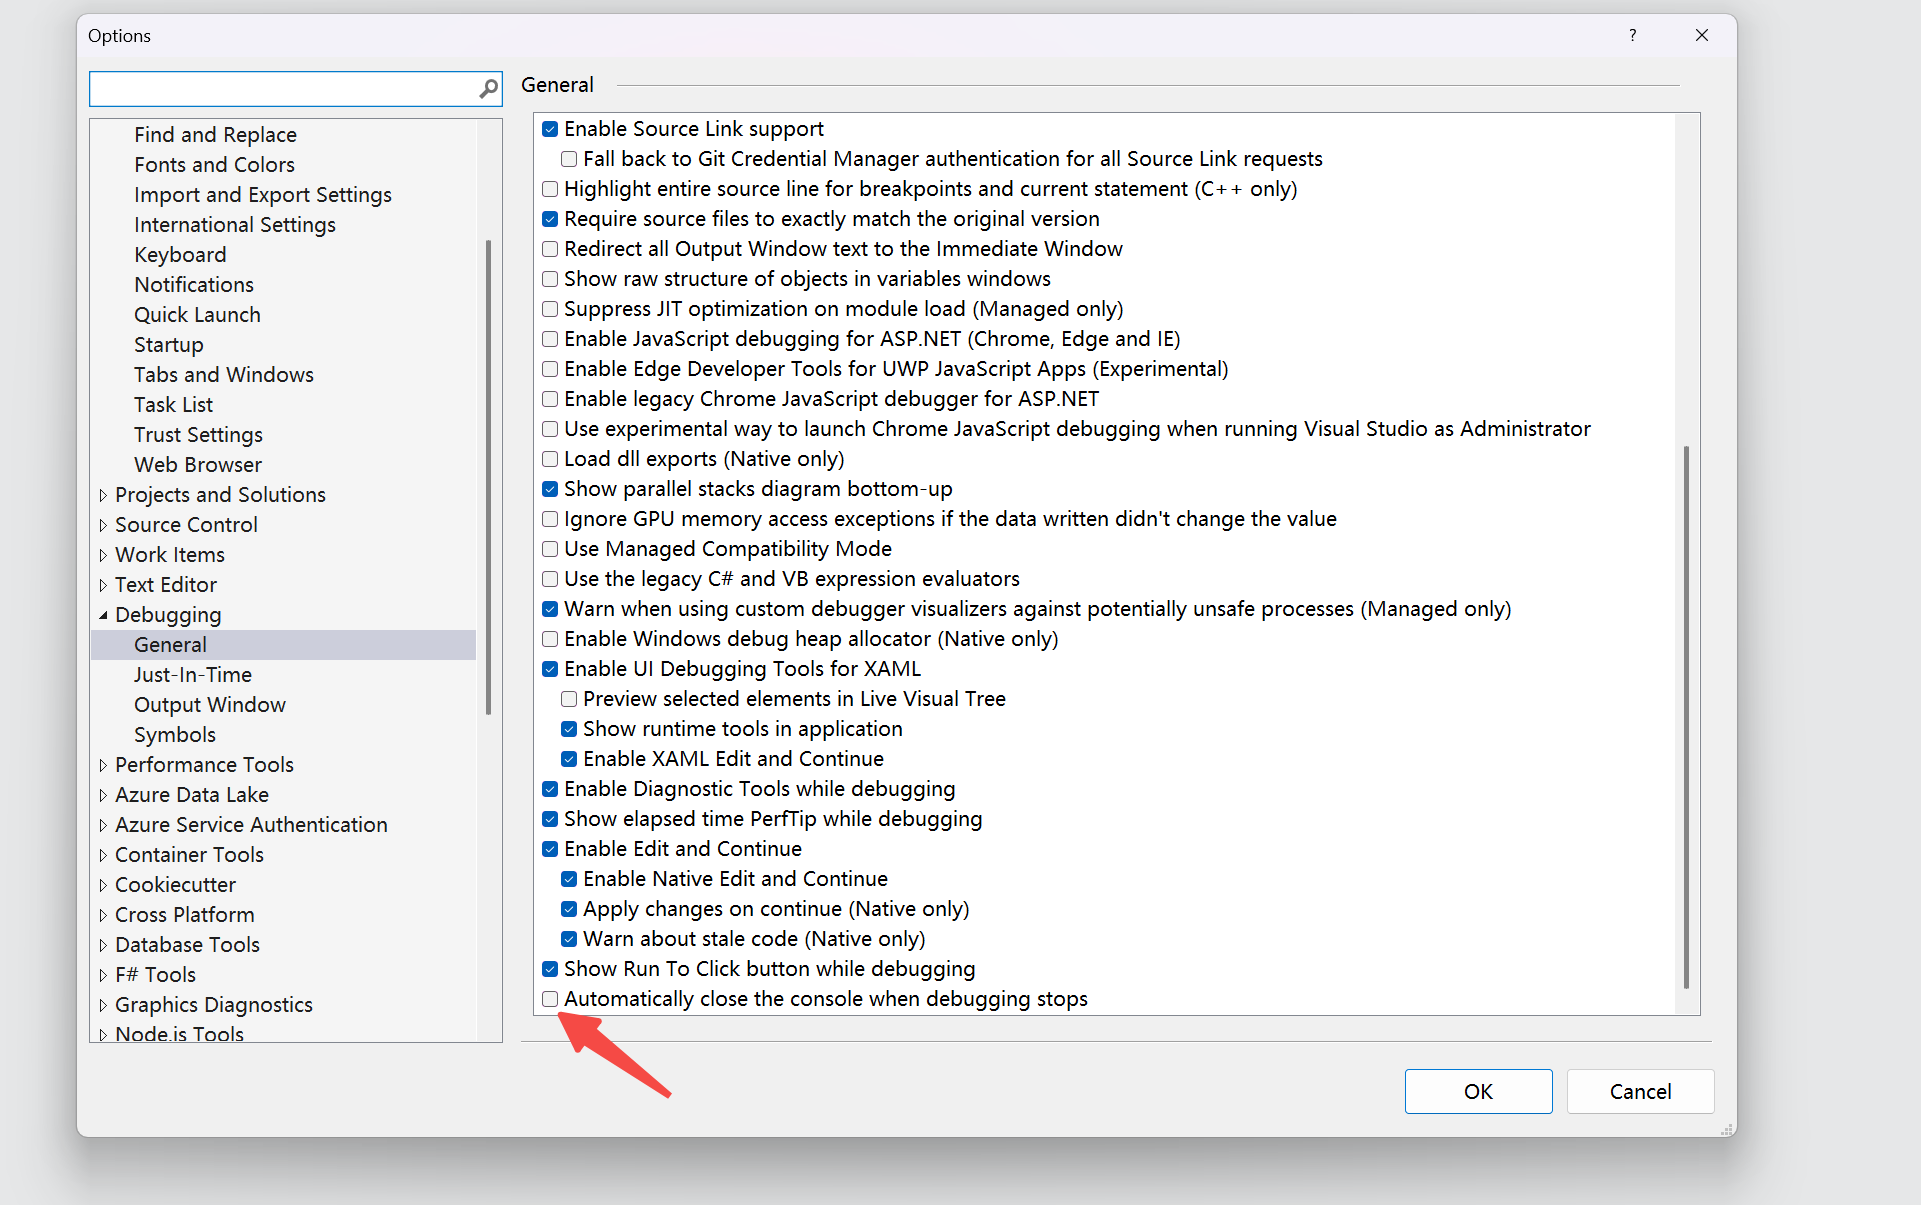Click the search magnifier icon
Viewport: 1921px width, 1205px height.
[488, 89]
